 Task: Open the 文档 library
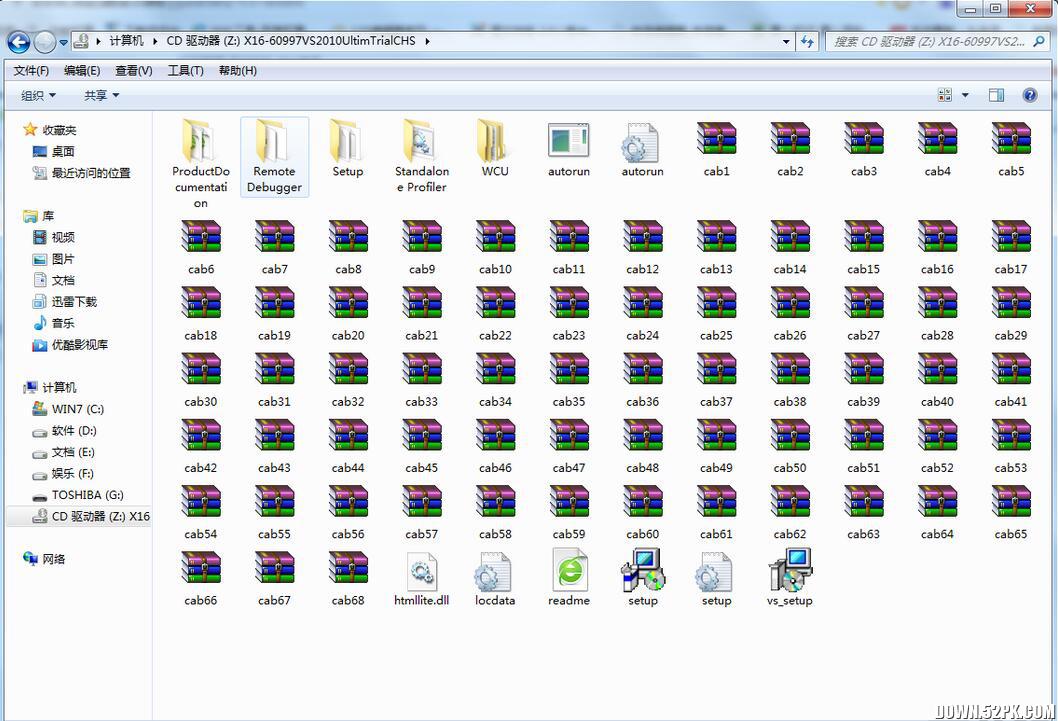click(63, 281)
